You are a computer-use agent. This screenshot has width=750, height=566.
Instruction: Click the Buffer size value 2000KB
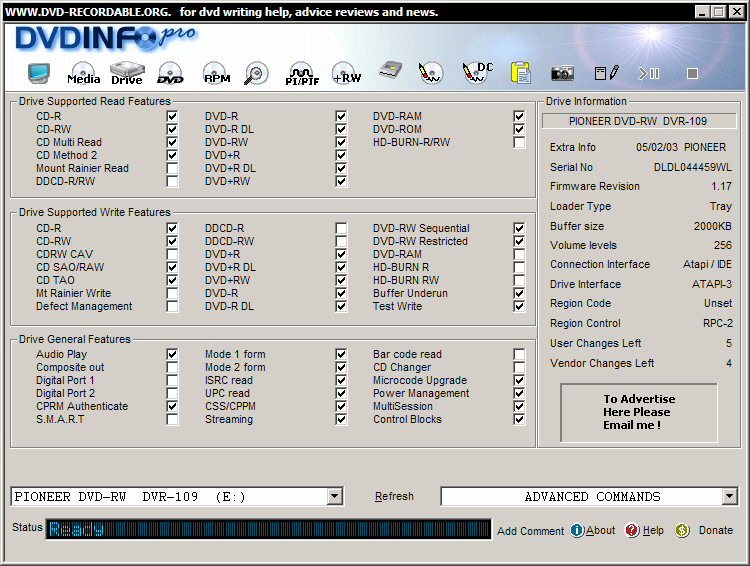point(713,226)
